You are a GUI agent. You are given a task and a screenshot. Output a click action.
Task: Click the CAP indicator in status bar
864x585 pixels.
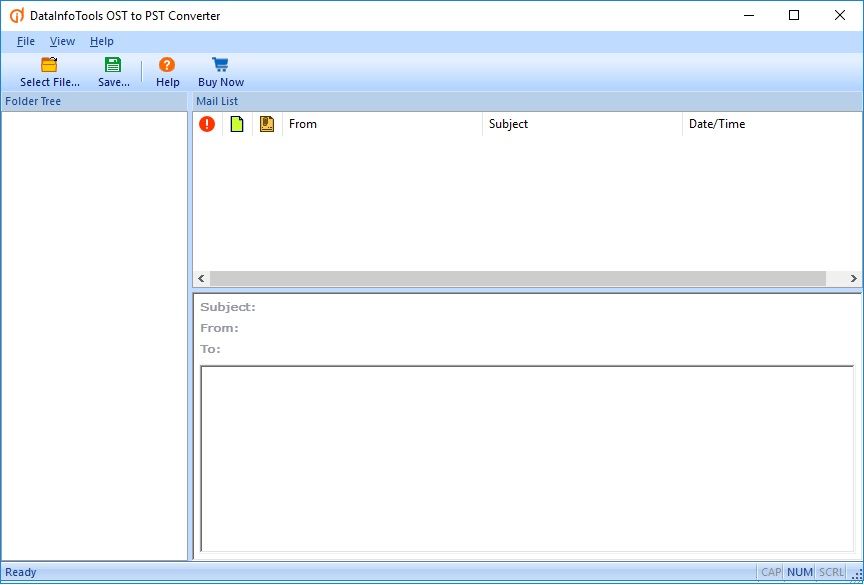[x=771, y=572]
